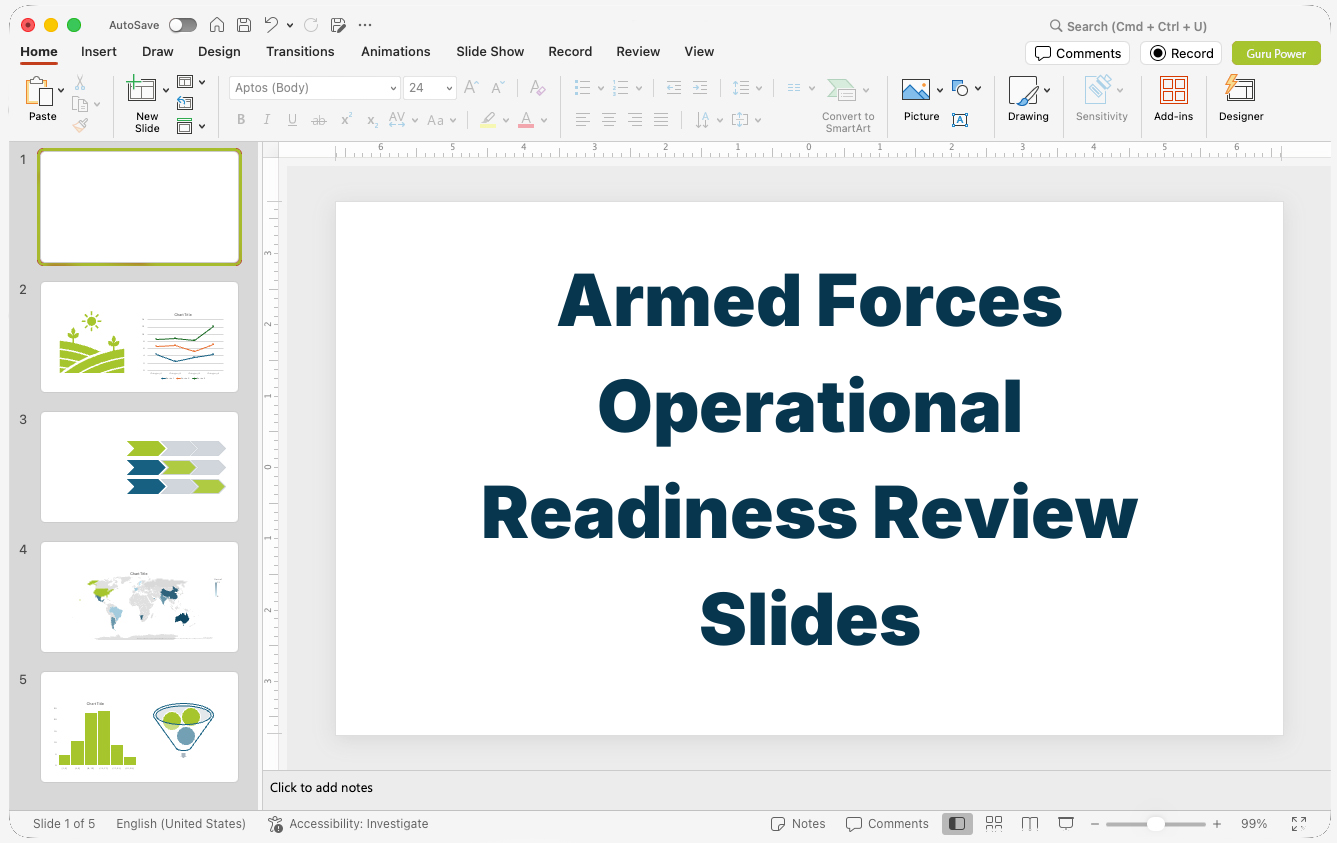Switch to the Transitions tab
The width and height of the screenshot is (1337, 843).
tap(300, 51)
